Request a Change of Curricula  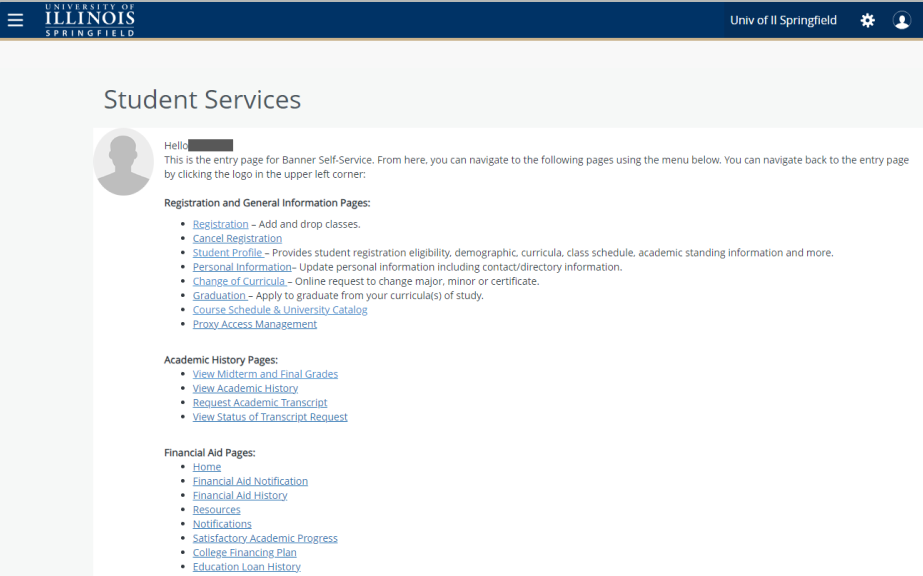(238, 281)
